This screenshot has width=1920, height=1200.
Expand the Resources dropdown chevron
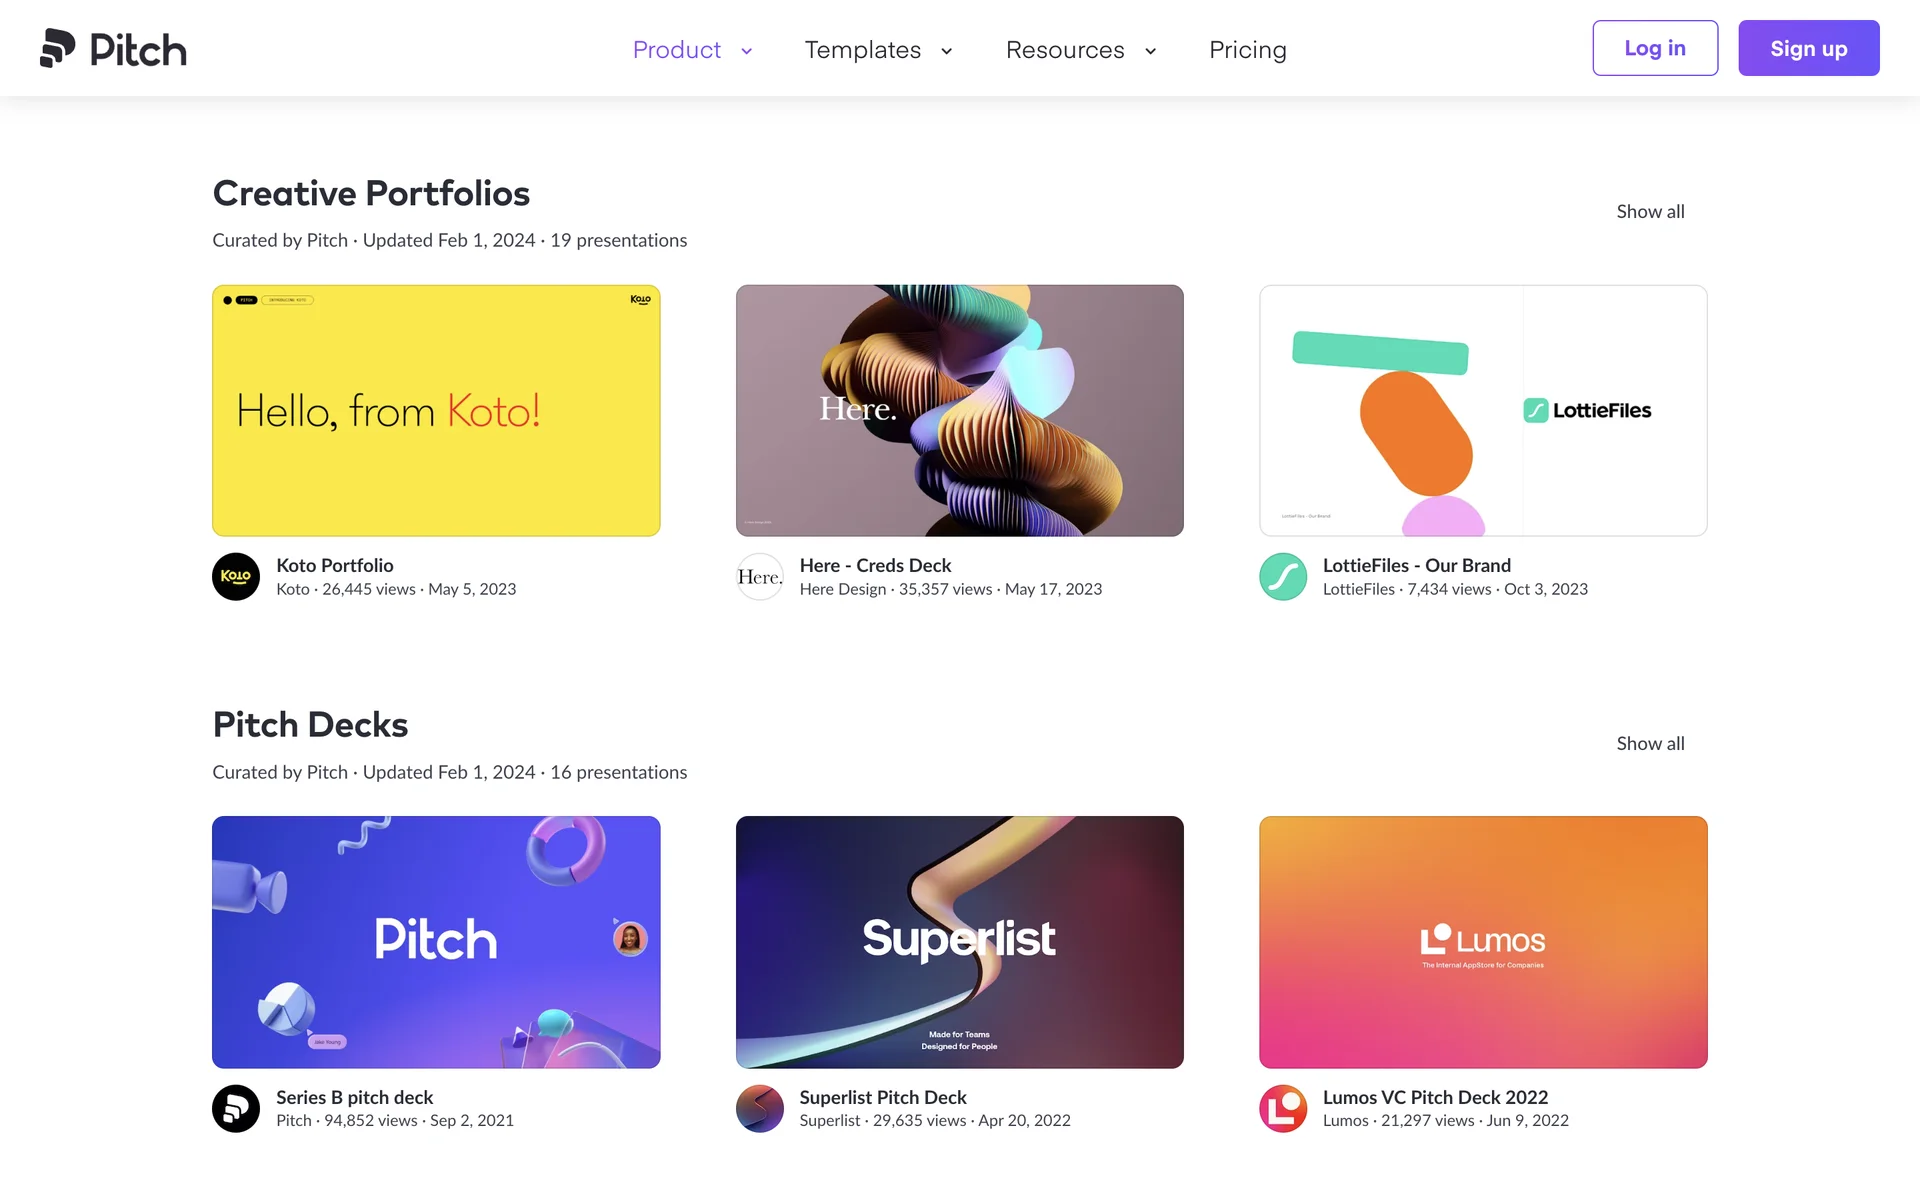click(1150, 51)
